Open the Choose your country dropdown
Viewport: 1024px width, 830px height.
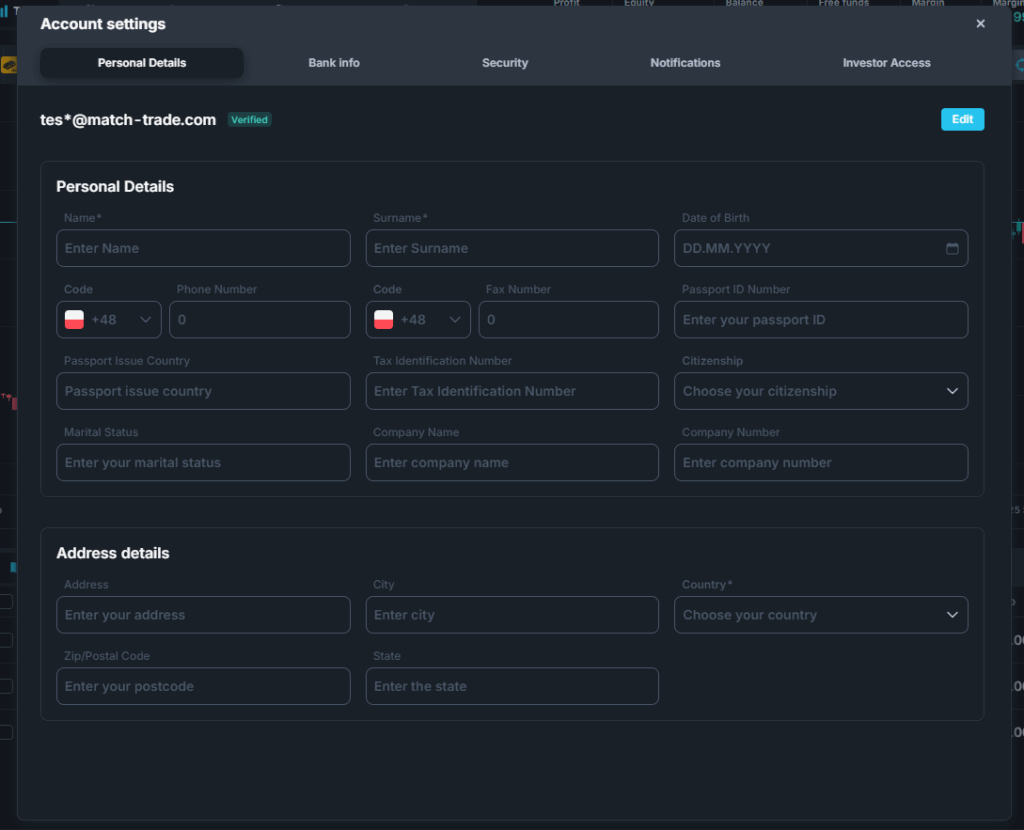pyautogui.click(x=820, y=615)
